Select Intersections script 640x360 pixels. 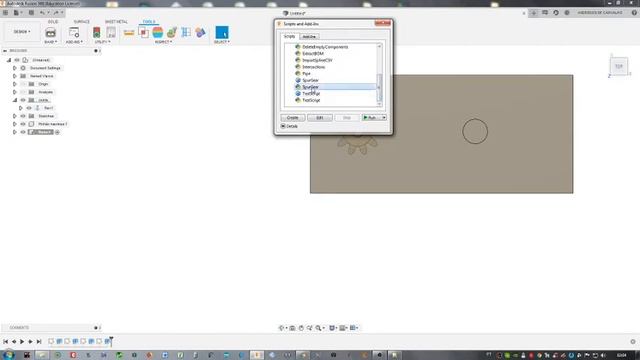point(313,67)
